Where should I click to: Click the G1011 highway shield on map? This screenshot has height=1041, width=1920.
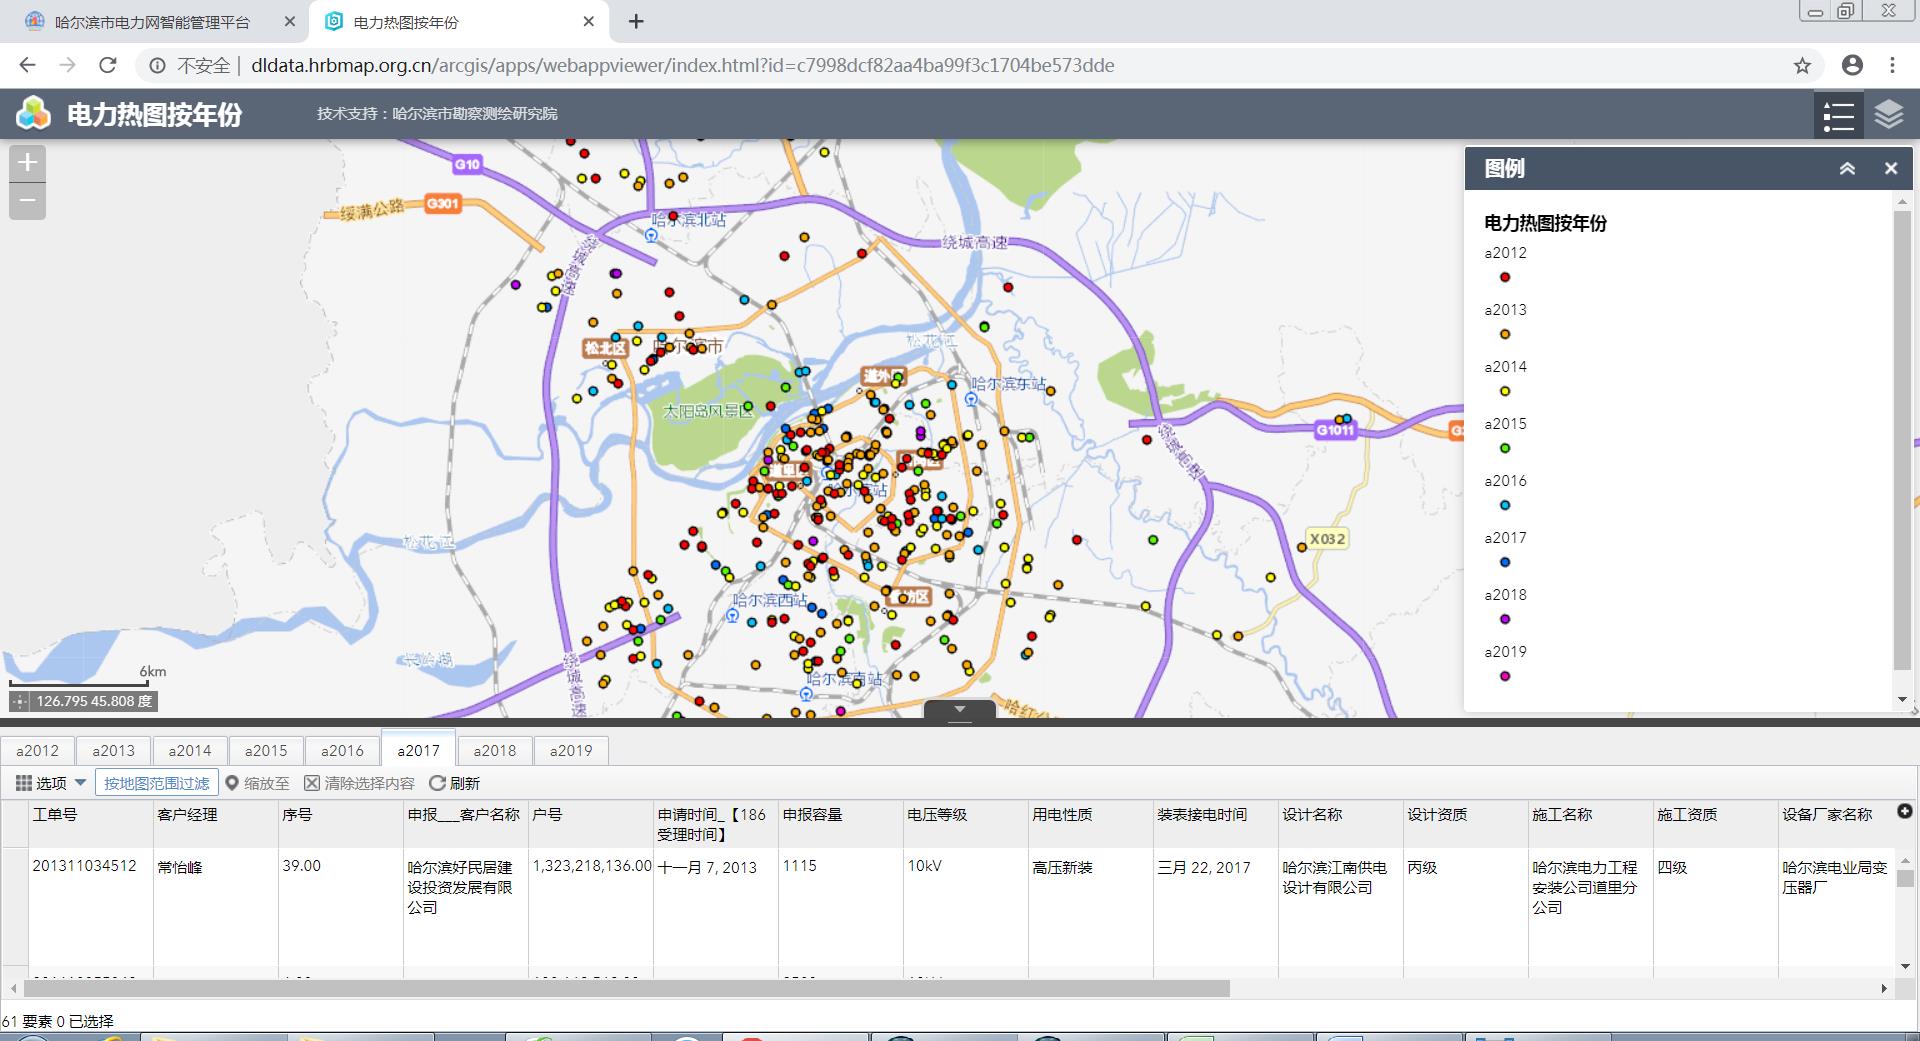click(1335, 430)
